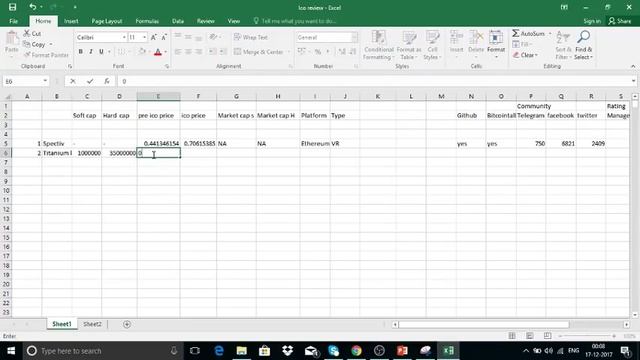
Task: Click the Insert Function fx button
Action: [x=107, y=81]
